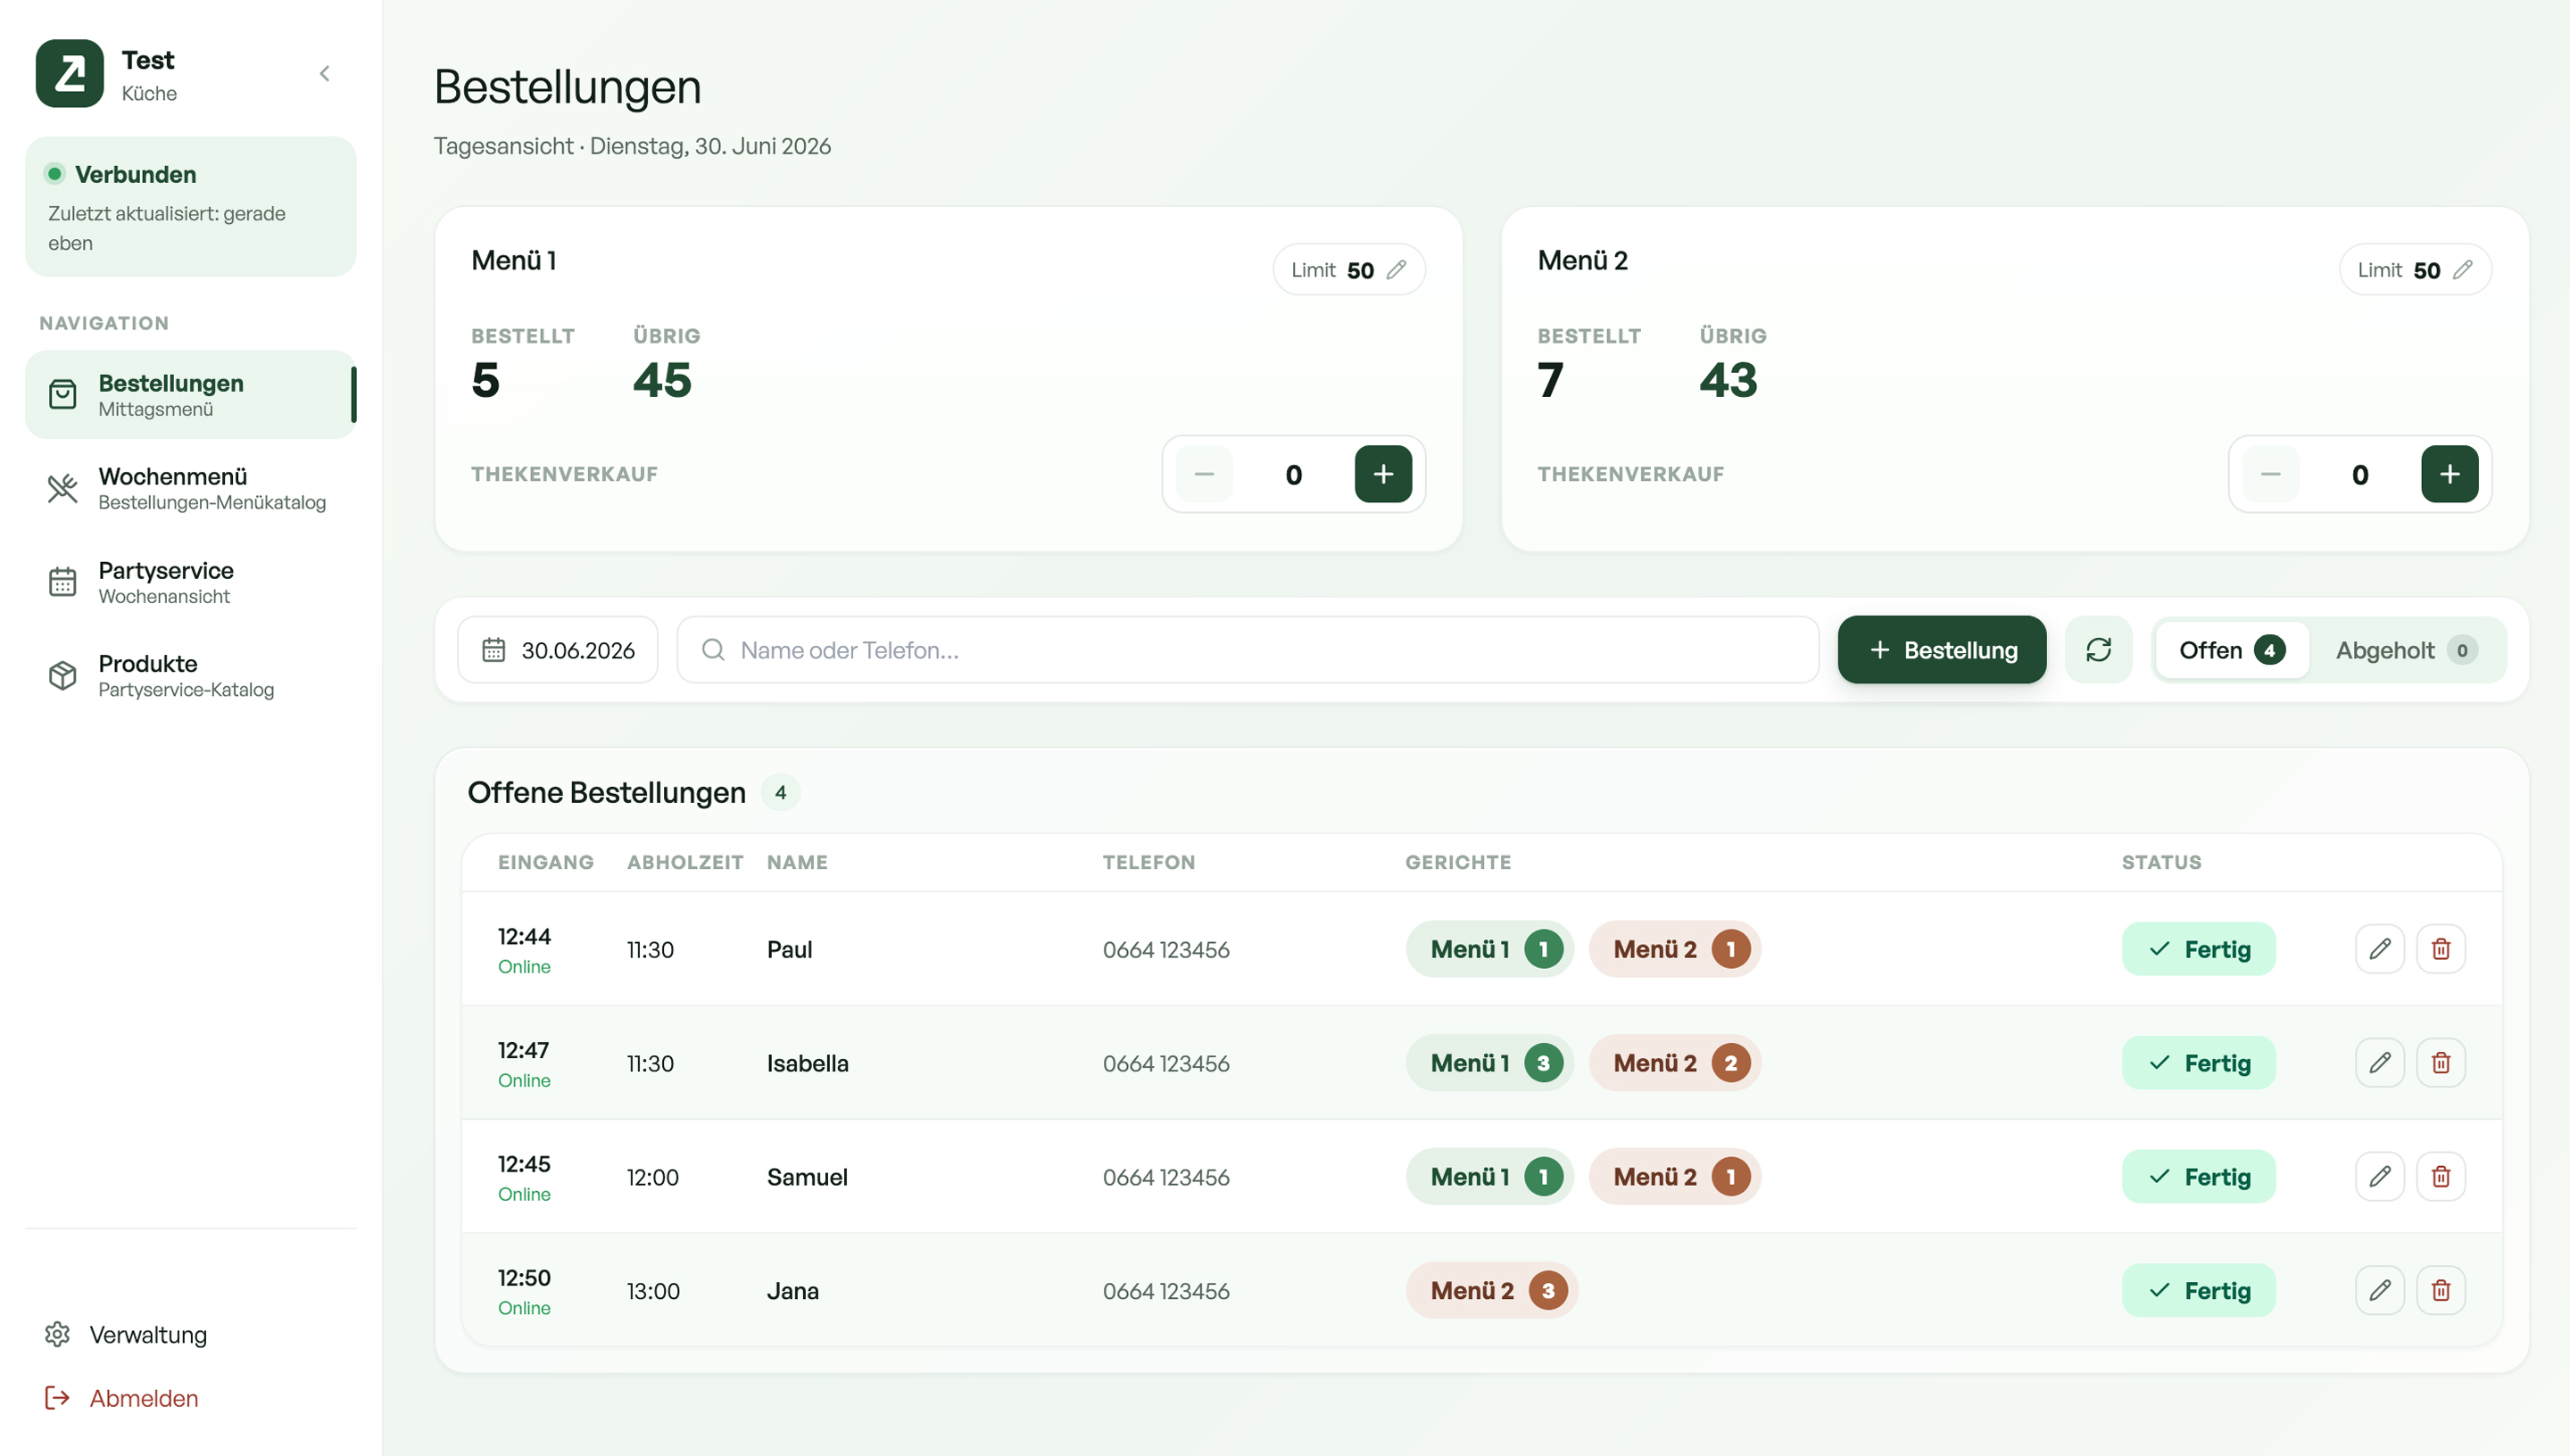Image resolution: width=2570 pixels, height=1456 pixels.
Task: Open Partyservice Wochenansicht in the navigation
Action: pos(190,582)
